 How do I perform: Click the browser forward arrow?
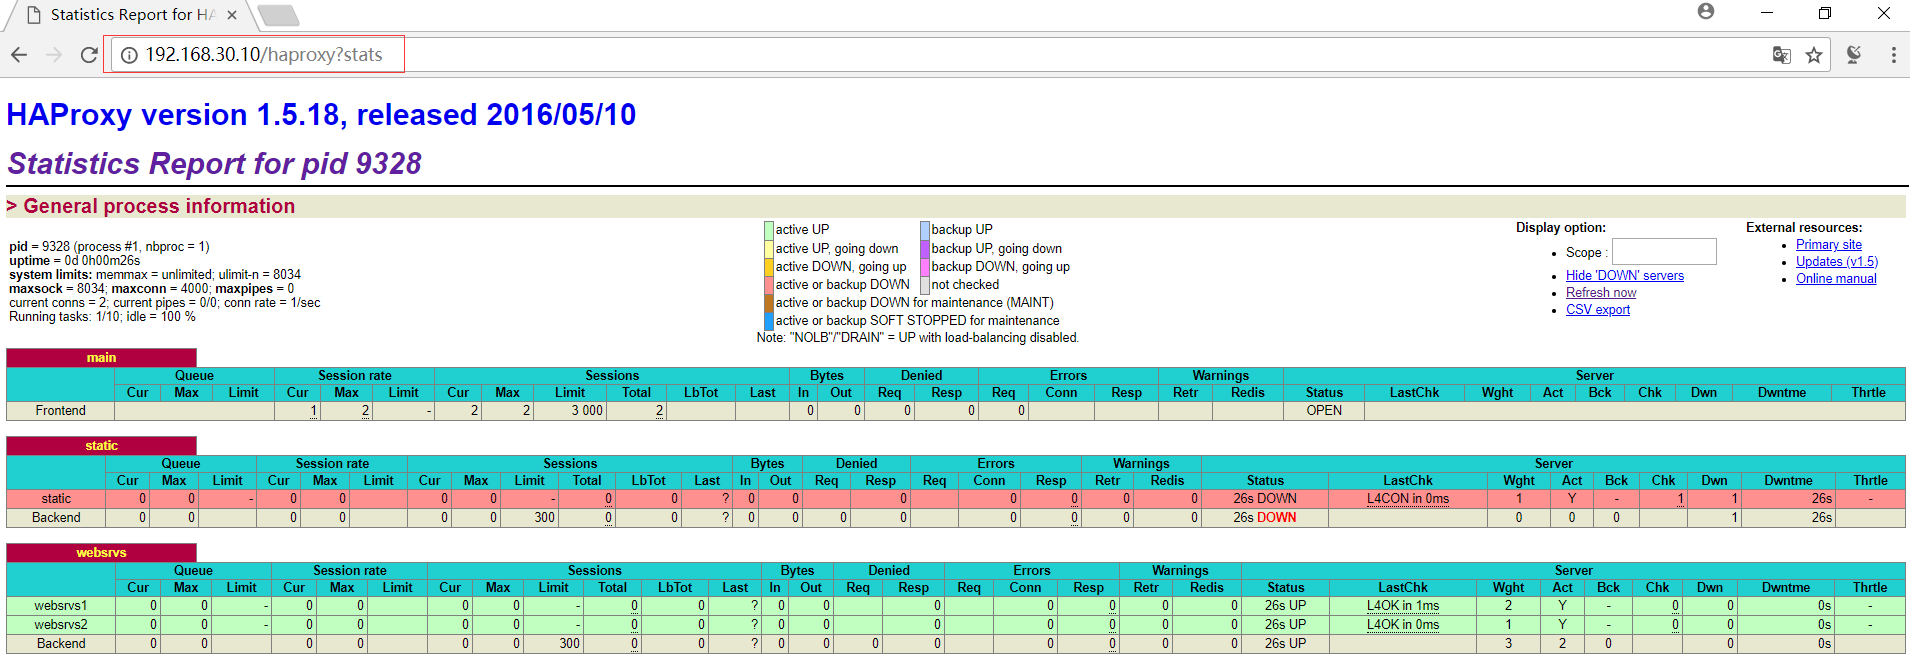[54, 55]
